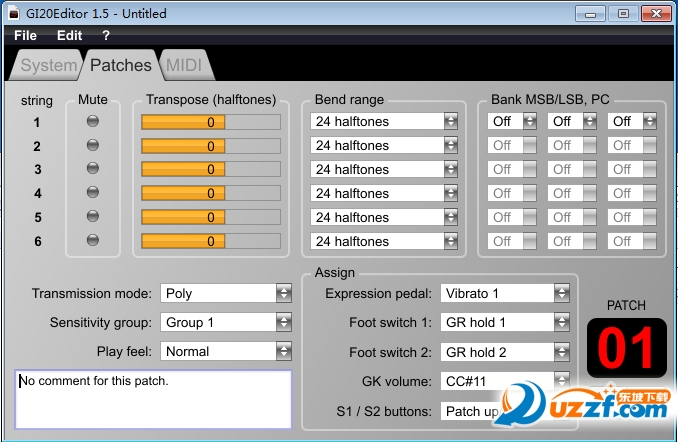Close the GI20Editor window

pyautogui.click(x=656, y=14)
